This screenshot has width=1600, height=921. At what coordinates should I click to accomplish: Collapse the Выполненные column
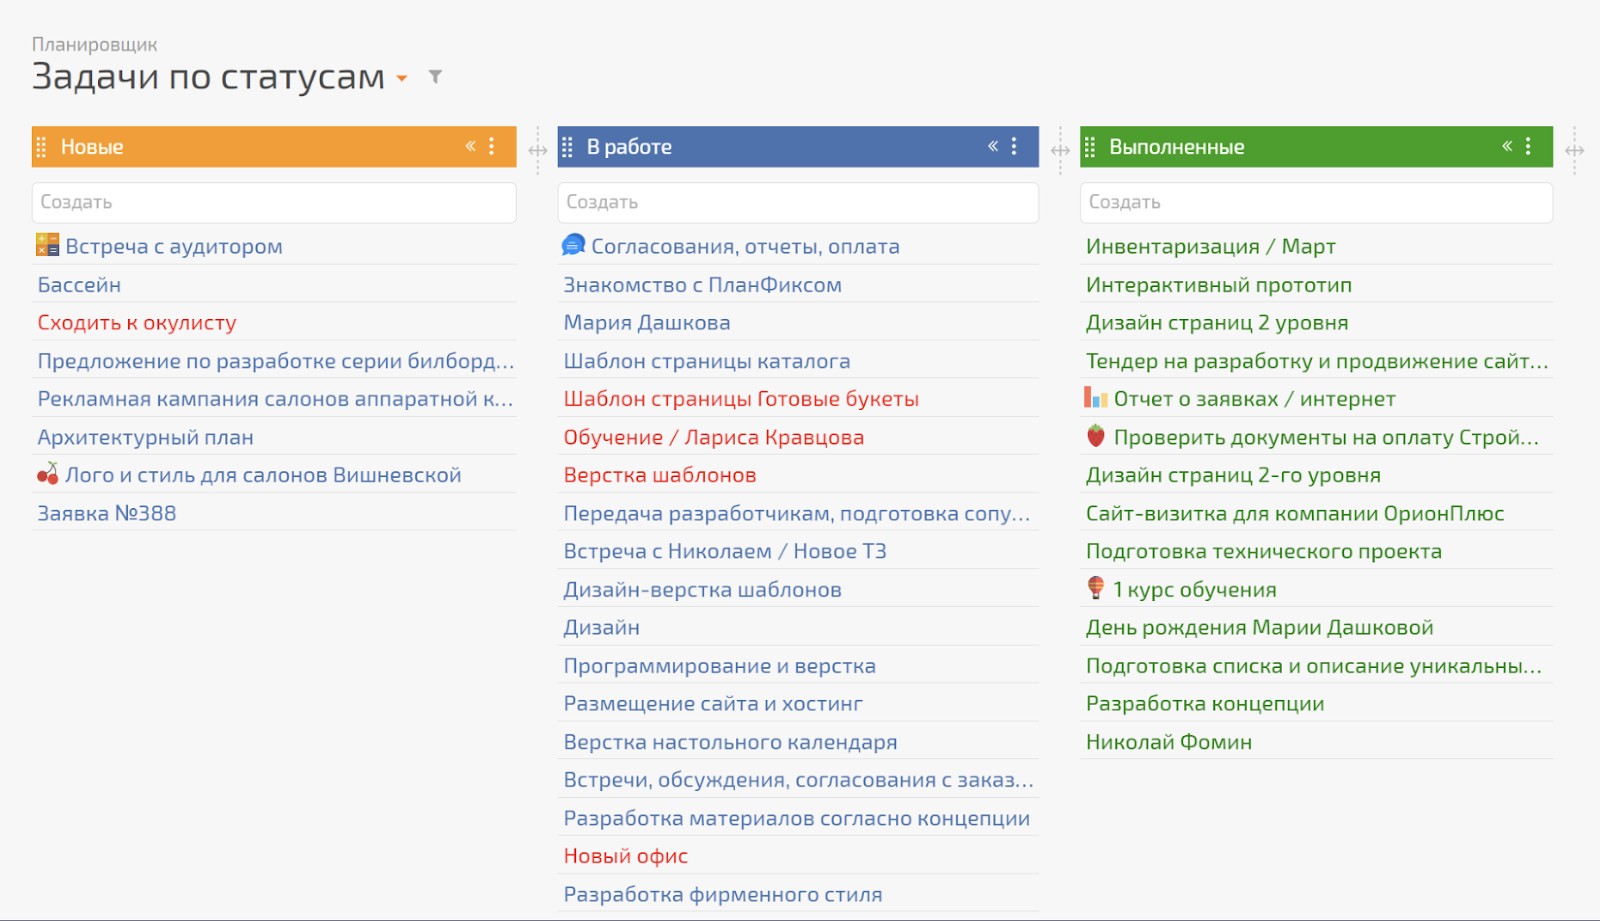pyautogui.click(x=1507, y=146)
